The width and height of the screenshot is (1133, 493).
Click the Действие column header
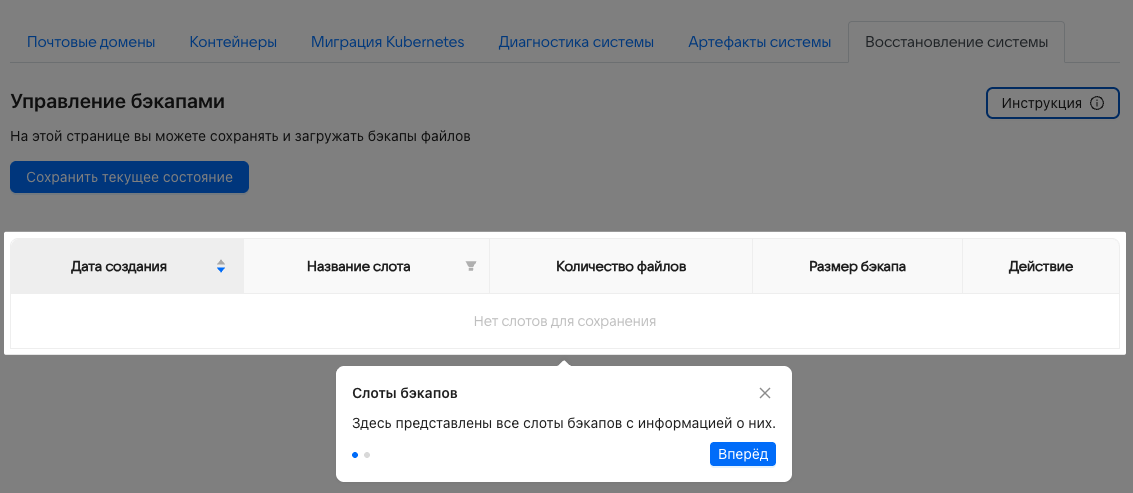pos(1041,266)
